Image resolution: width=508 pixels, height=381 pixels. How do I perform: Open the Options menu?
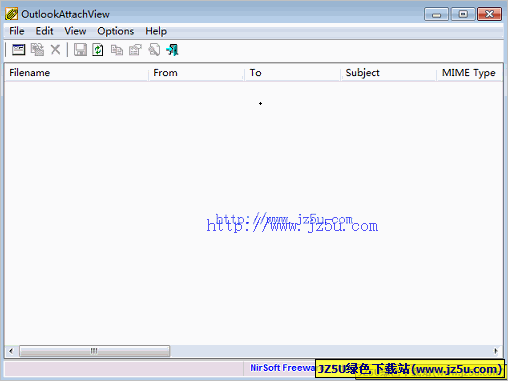coord(116,31)
